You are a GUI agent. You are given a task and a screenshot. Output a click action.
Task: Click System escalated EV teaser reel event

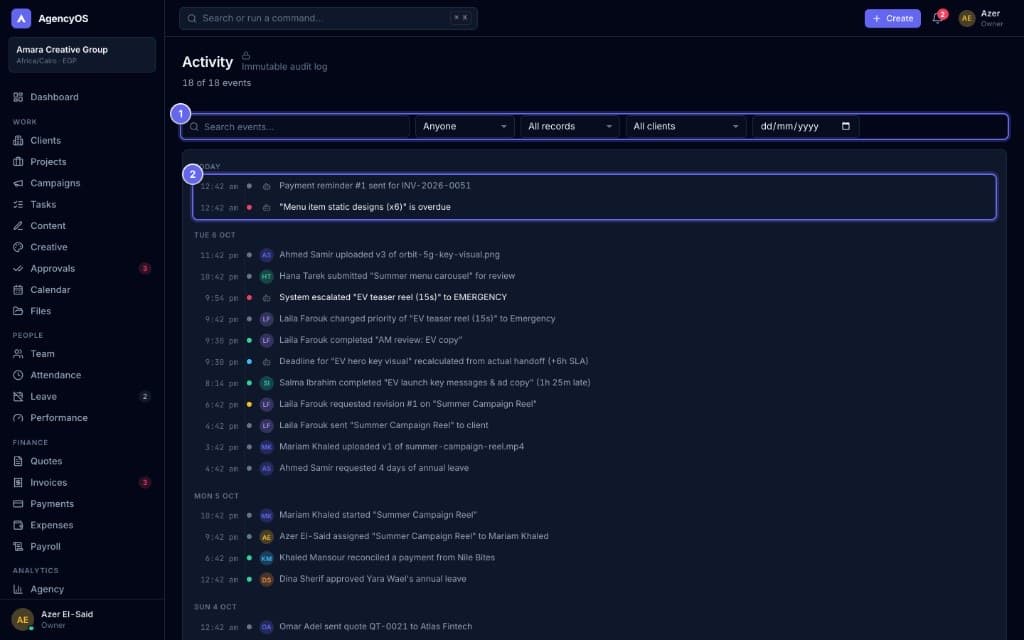(x=594, y=297)
